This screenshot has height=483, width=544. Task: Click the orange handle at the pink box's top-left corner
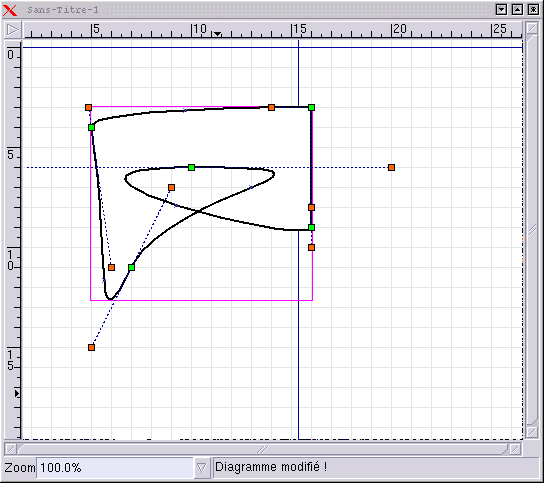click(x=88, y=108)
